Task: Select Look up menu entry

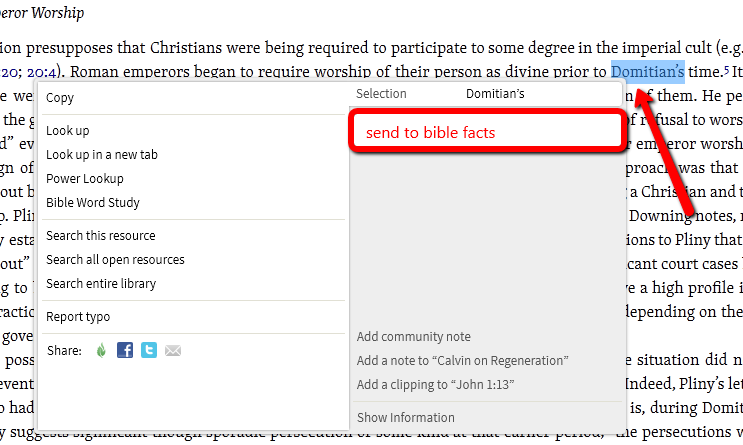Action: (67, 131)
